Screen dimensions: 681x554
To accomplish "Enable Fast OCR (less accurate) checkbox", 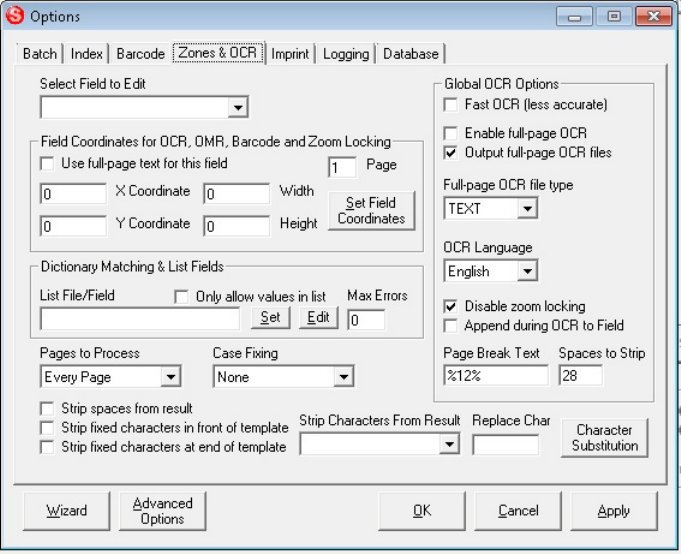I will 450,105.
